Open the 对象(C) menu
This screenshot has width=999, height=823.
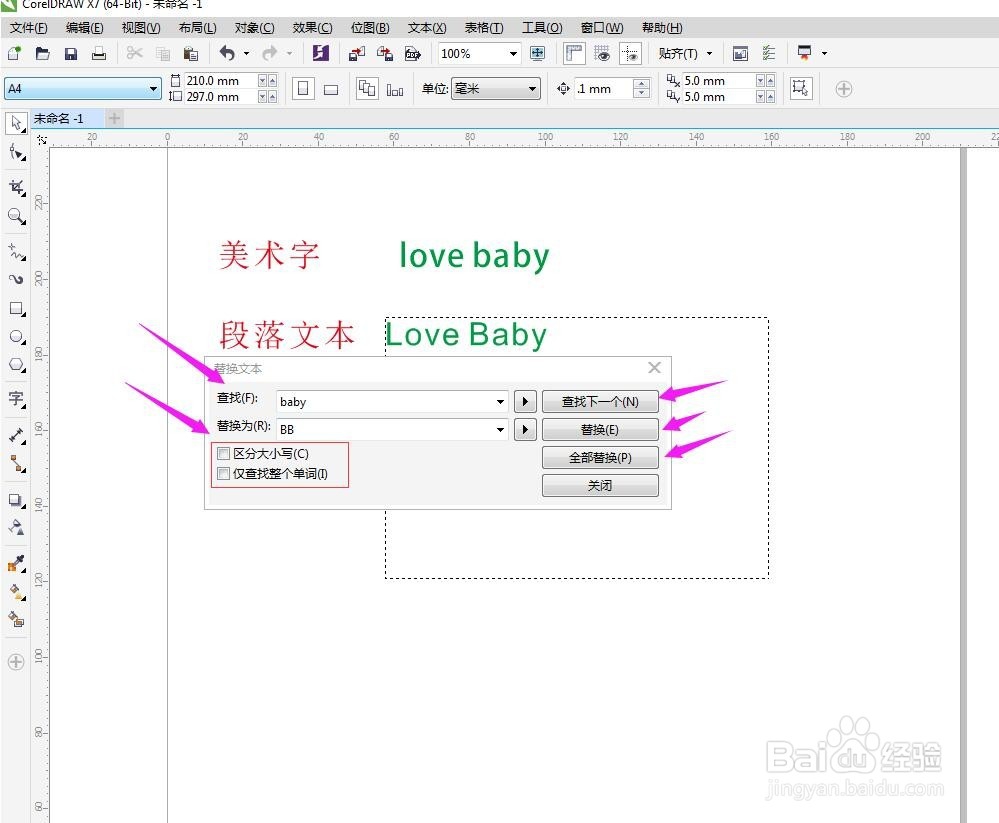point(254,28)
